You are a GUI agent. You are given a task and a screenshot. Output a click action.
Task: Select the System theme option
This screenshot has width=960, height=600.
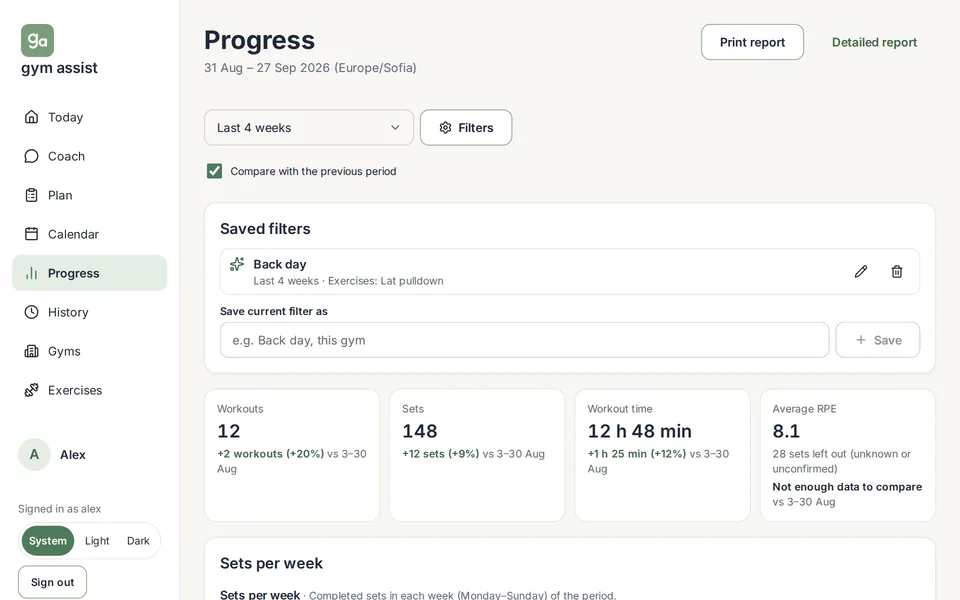coord(48,541)
